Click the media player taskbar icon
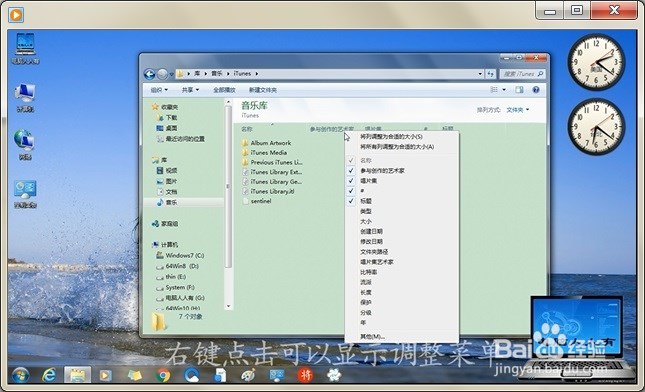Screen dimensions: 645x392 (105, 375)
